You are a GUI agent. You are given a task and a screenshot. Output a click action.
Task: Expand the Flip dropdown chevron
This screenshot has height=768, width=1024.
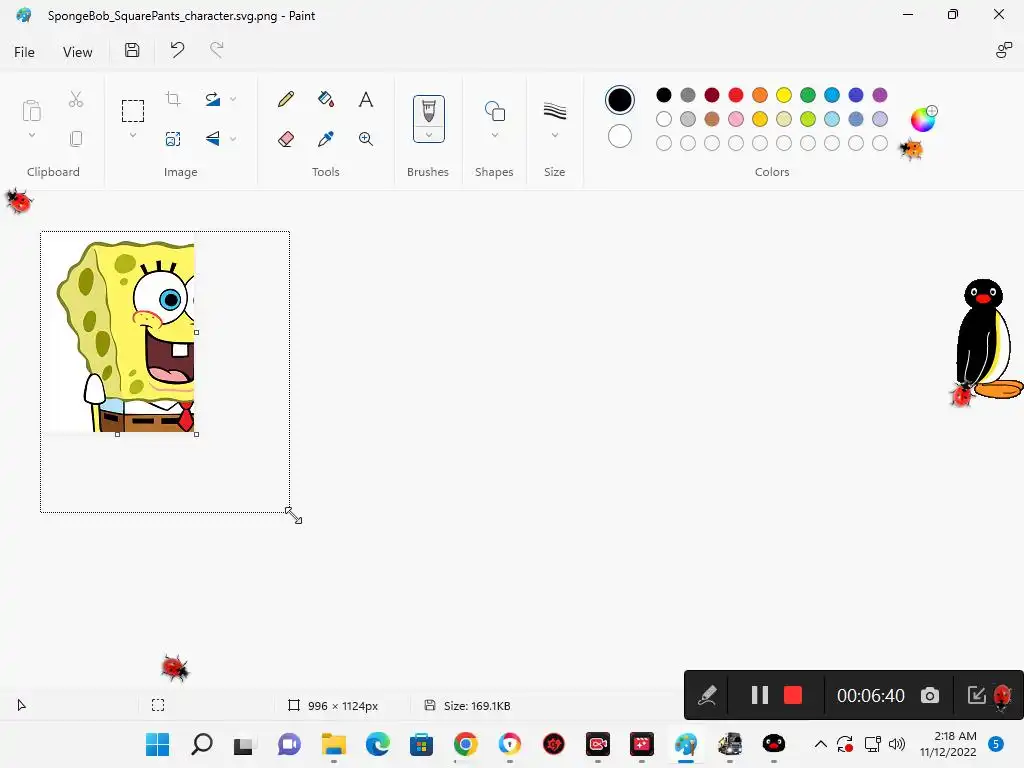click(233, 138)
